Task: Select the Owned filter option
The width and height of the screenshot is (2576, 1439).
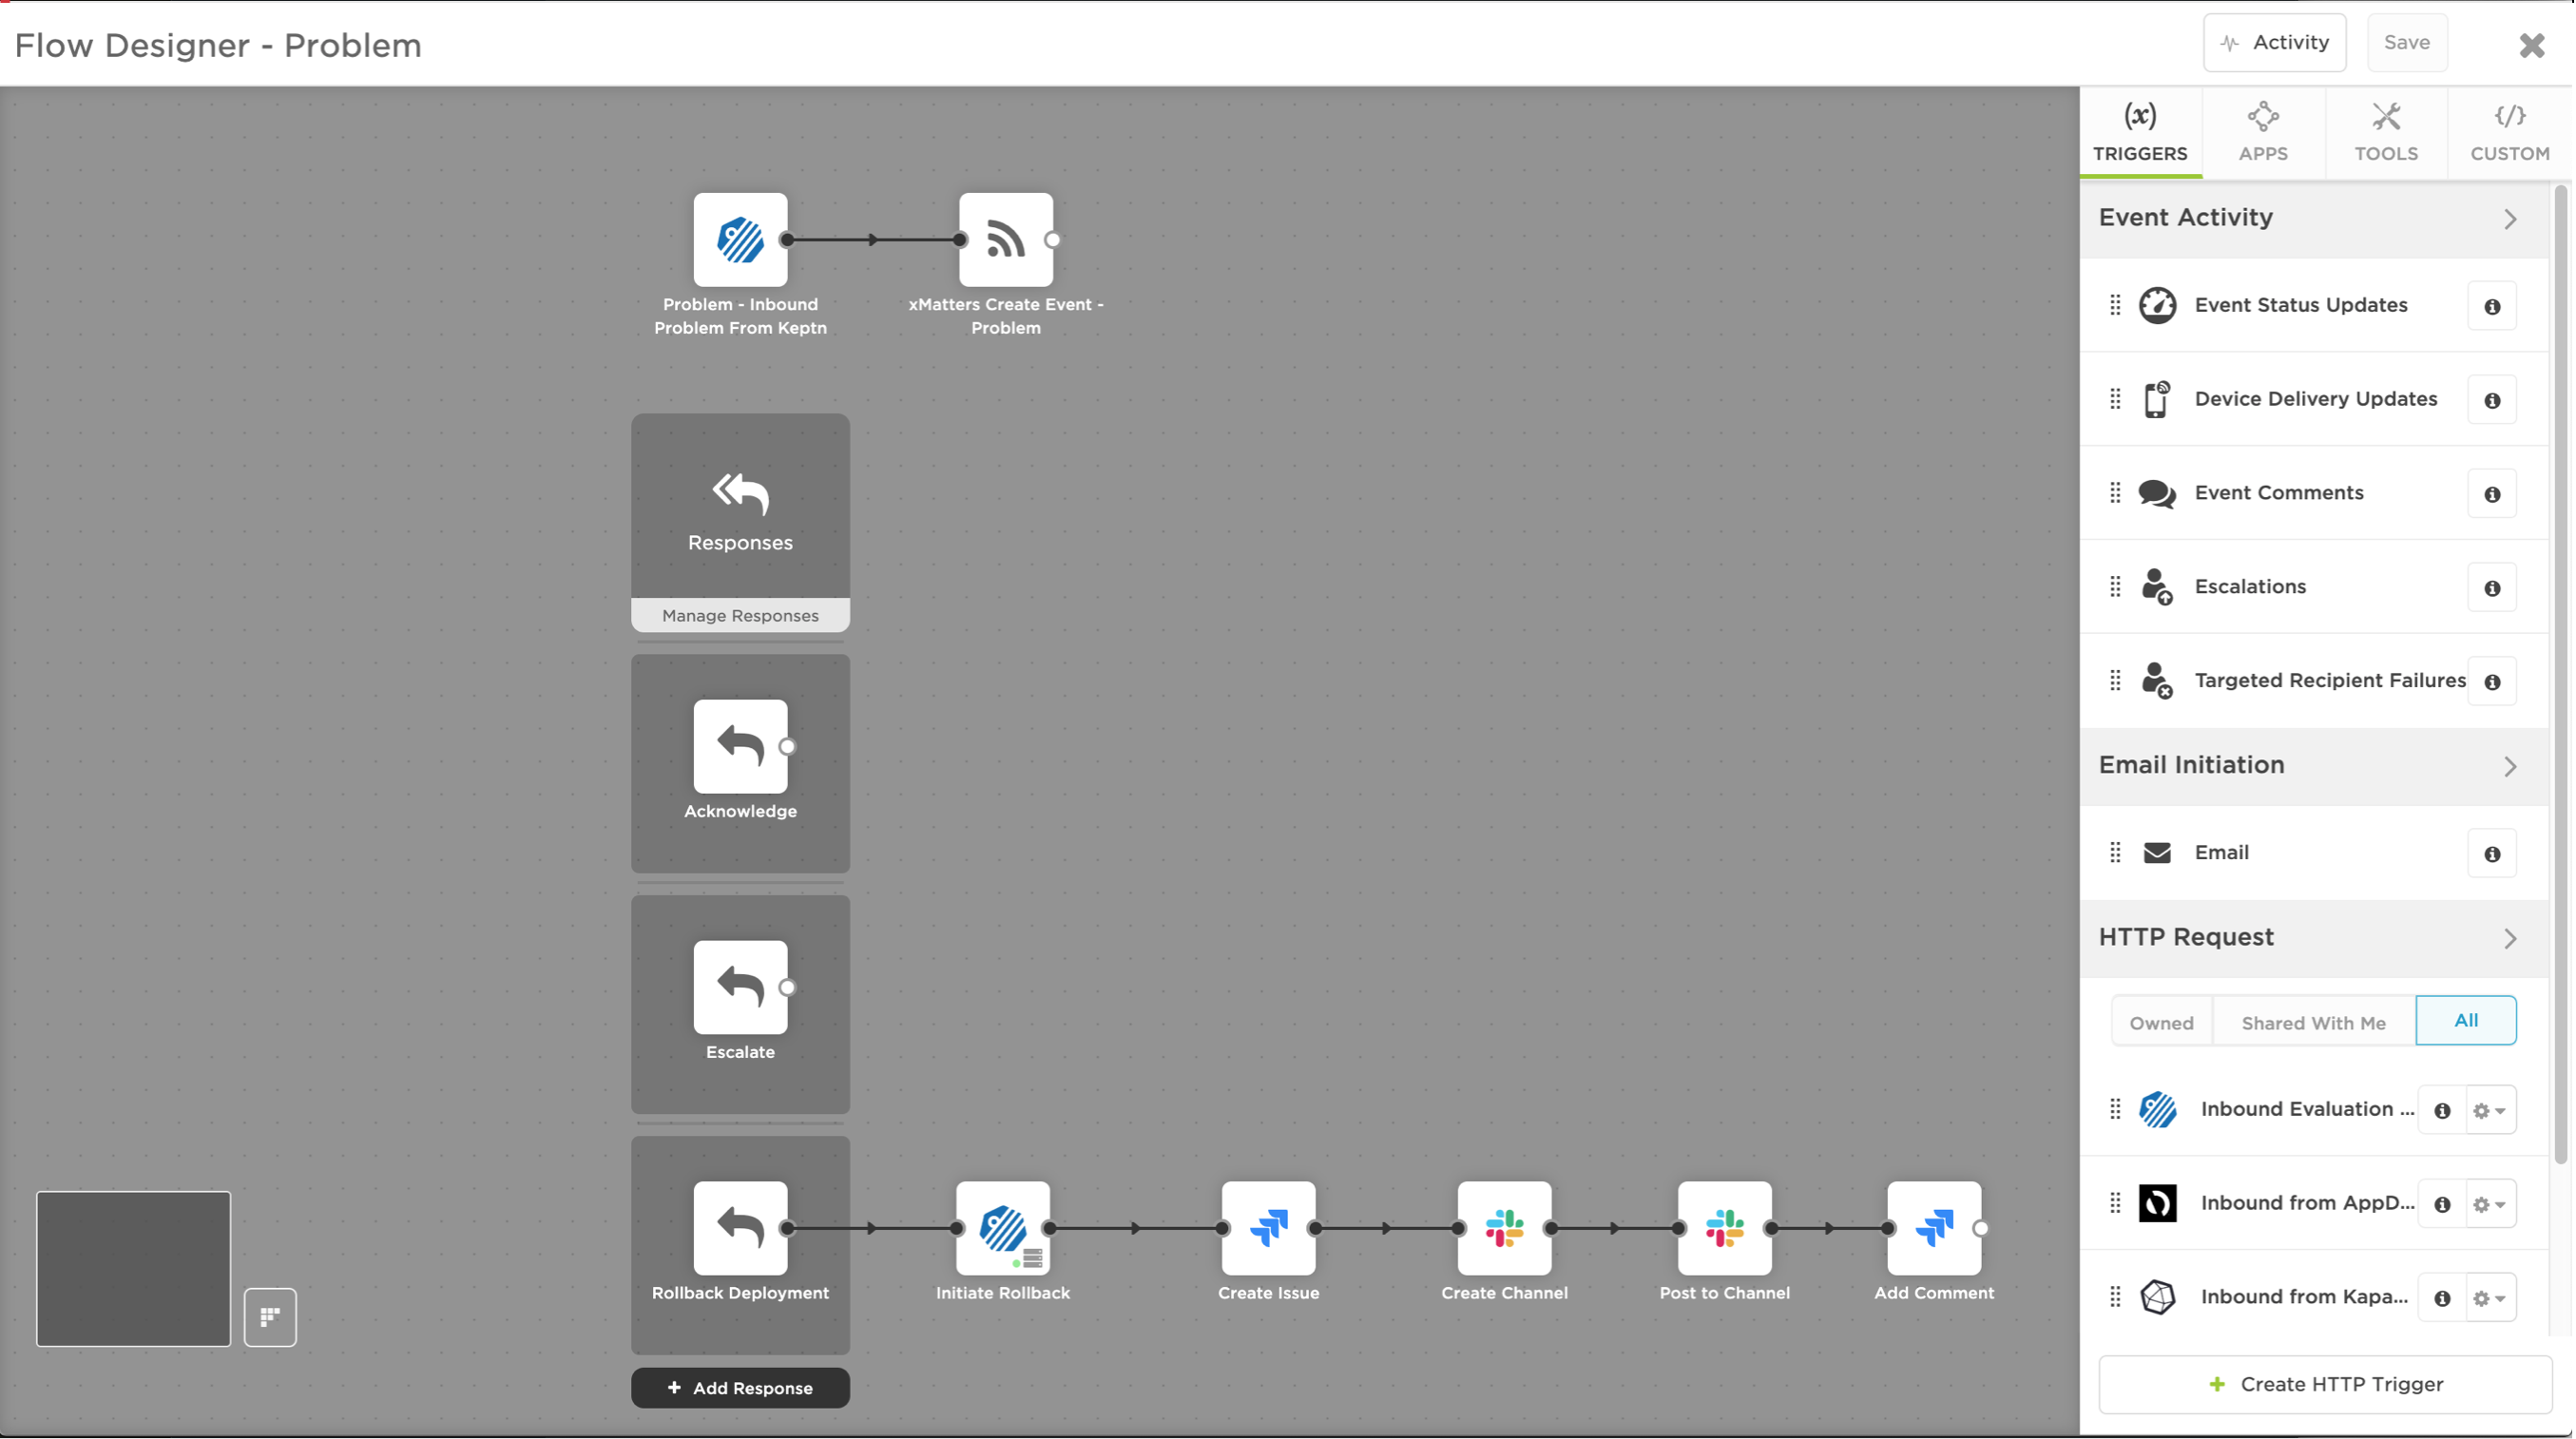Action: [2161, 1022]
